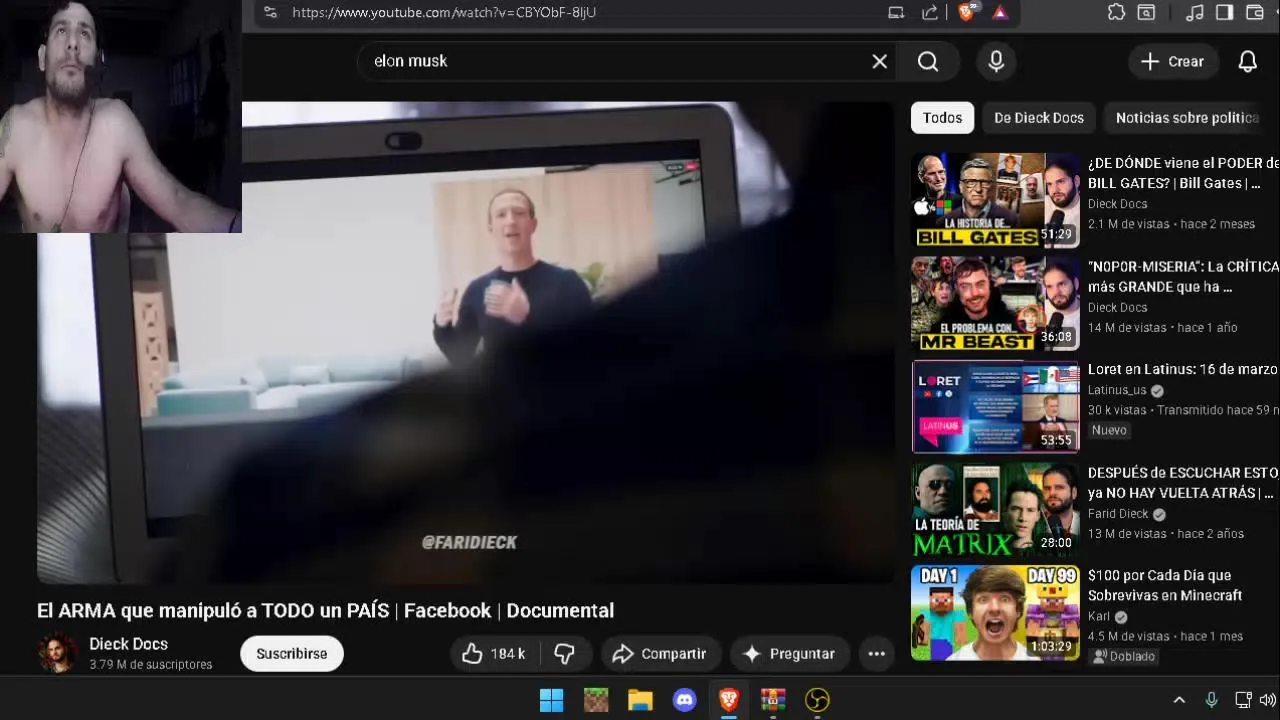Click the Latinus_us channel name

pos(1117,390)
